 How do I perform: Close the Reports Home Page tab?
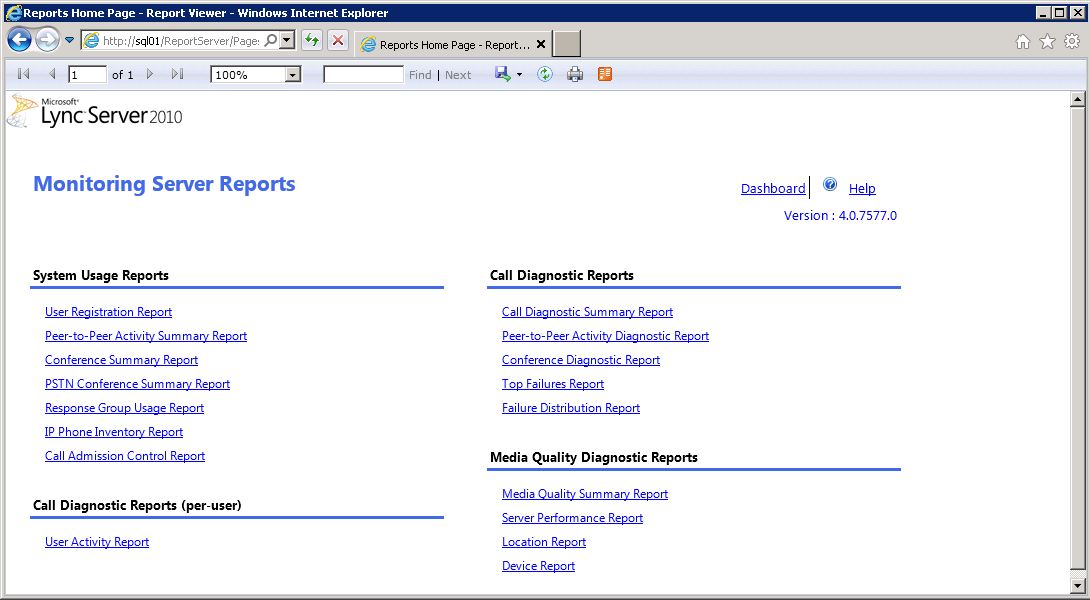(541, 44)
